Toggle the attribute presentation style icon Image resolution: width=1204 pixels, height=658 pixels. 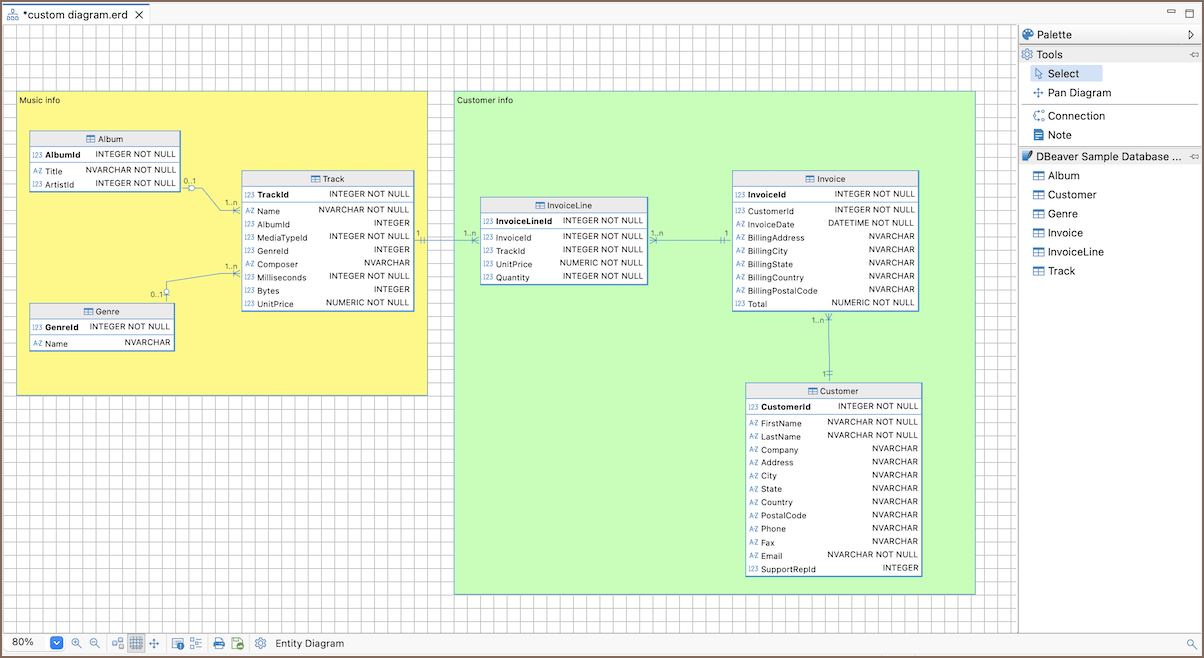pos(196,643)
